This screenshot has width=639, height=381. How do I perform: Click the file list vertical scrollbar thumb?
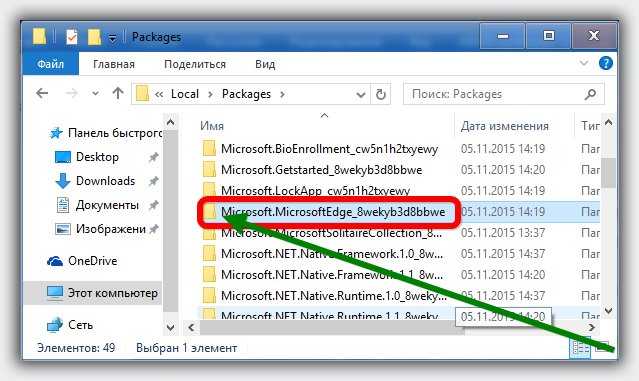coord(608,173)
